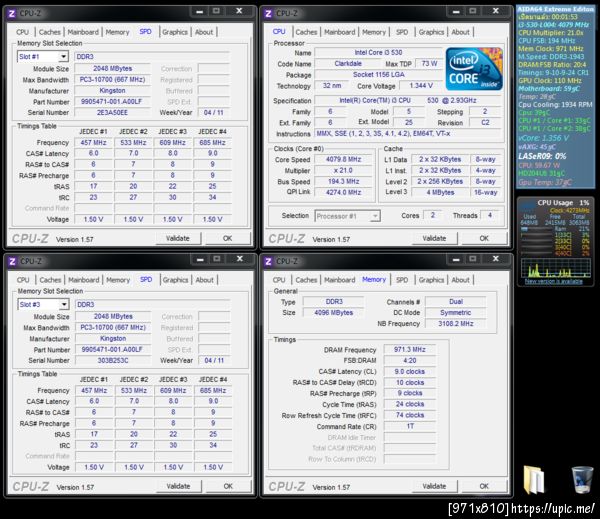Screen dimensions: 600x519
Task: Open Mainboard tab in the Slot #1 window
Action: 83,32
